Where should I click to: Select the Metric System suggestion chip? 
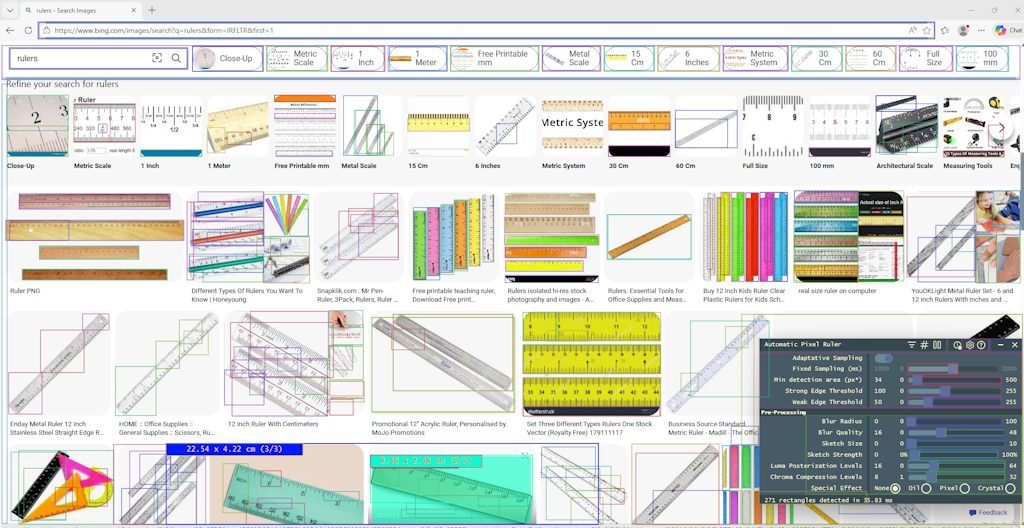(755, 58)
